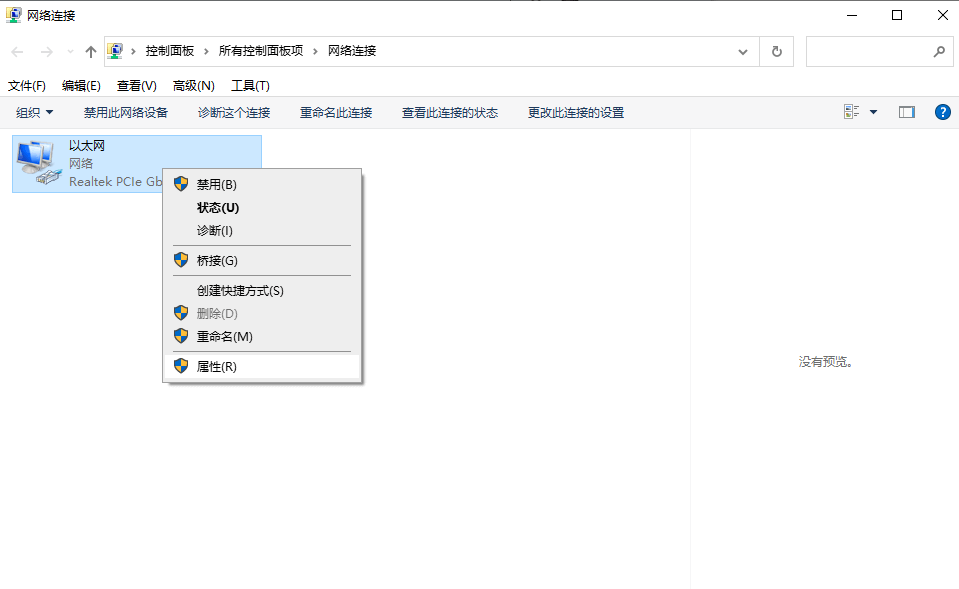Viewport: 959px width, 589px height.
Task: Toggle the preview pane icon
Action: tap(906, 111)
